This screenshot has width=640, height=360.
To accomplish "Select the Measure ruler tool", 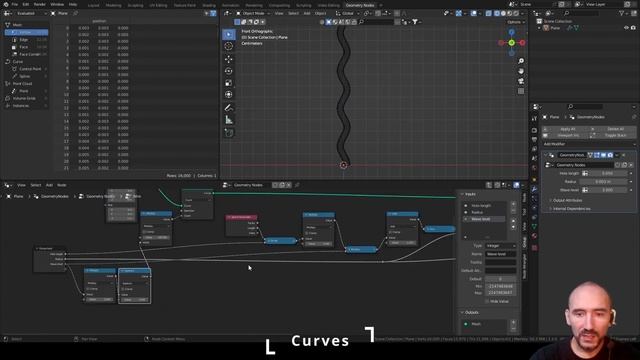I will point(229,120).
